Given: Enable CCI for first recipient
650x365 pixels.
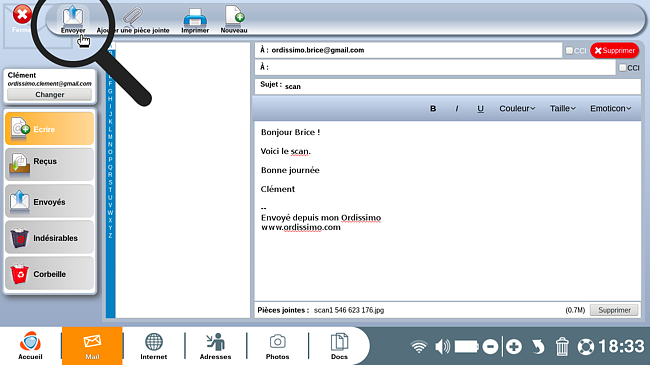Looking at the screenshot, I should click(x=569, y=51).
